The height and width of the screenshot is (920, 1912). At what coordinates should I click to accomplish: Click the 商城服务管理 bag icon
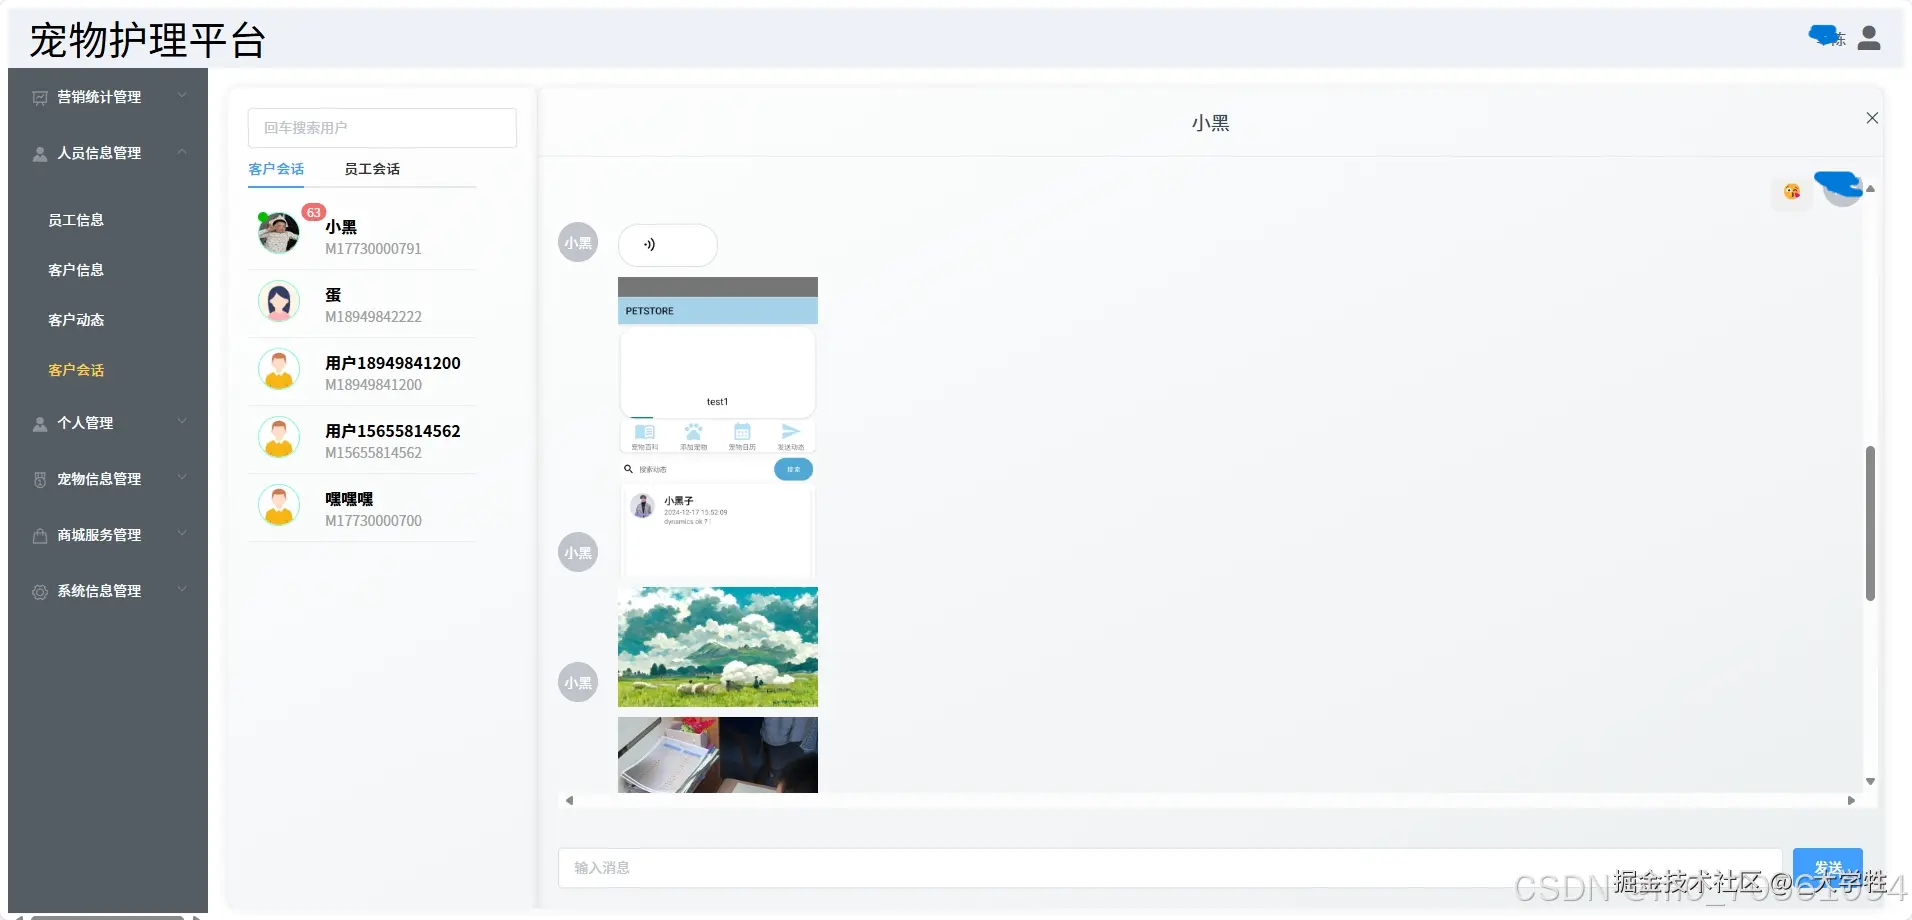40,536
